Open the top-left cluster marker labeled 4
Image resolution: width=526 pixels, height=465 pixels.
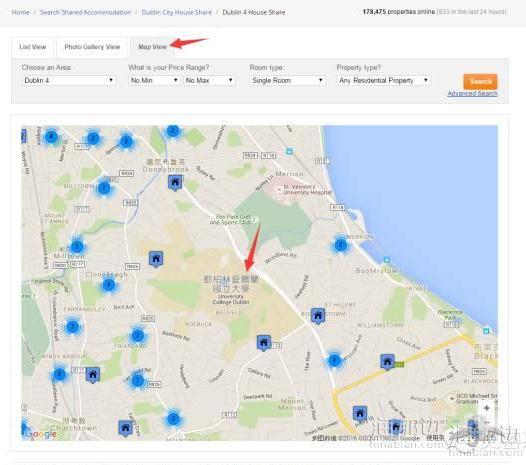coord(51,137)
